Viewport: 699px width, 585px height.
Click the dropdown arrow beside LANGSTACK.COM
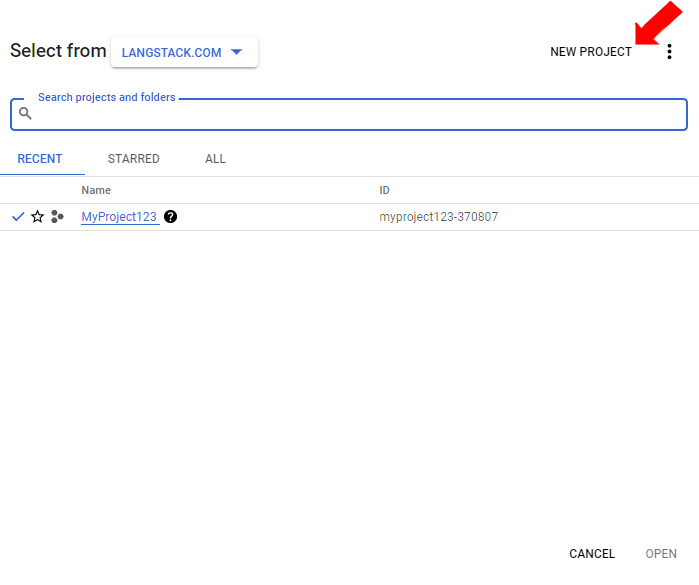point(236,53)
